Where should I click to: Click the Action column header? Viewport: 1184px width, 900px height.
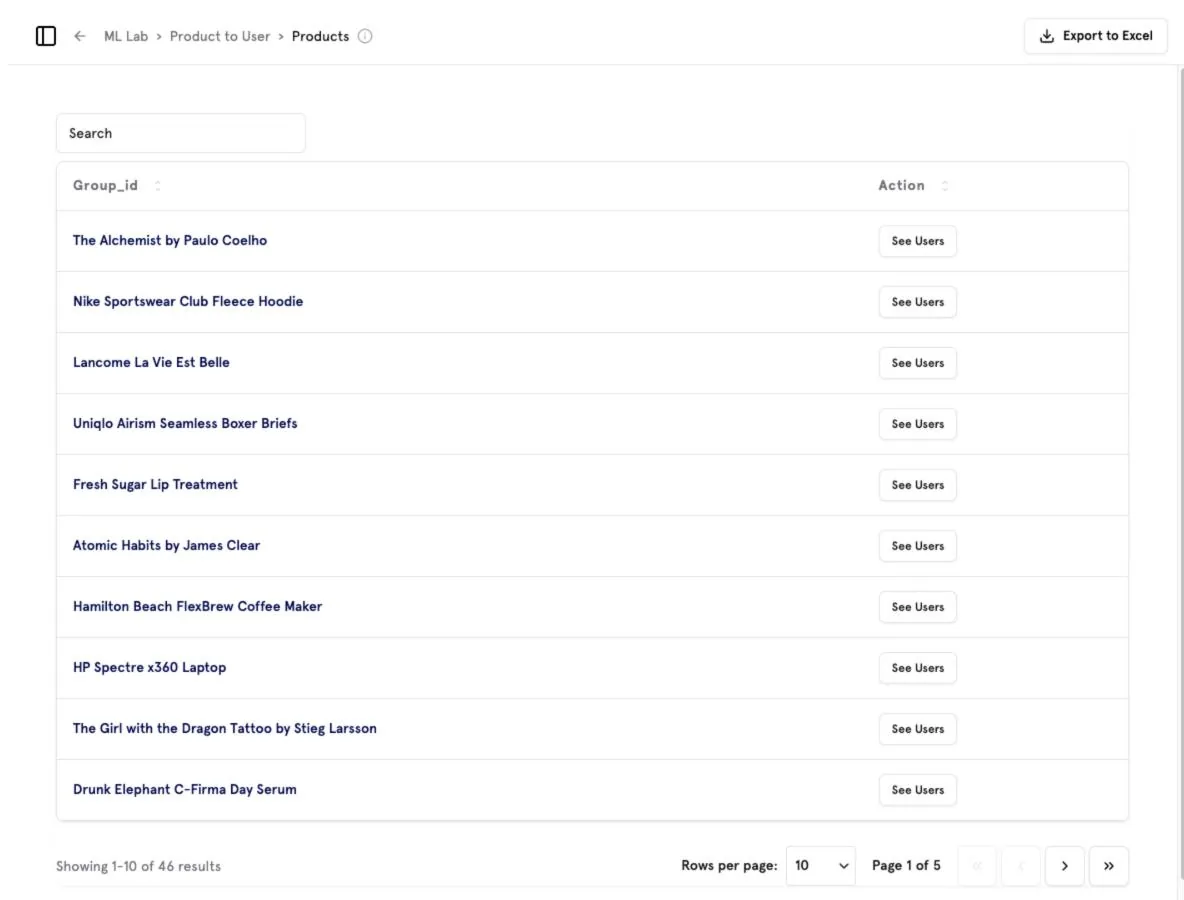(x=902, y=186)
